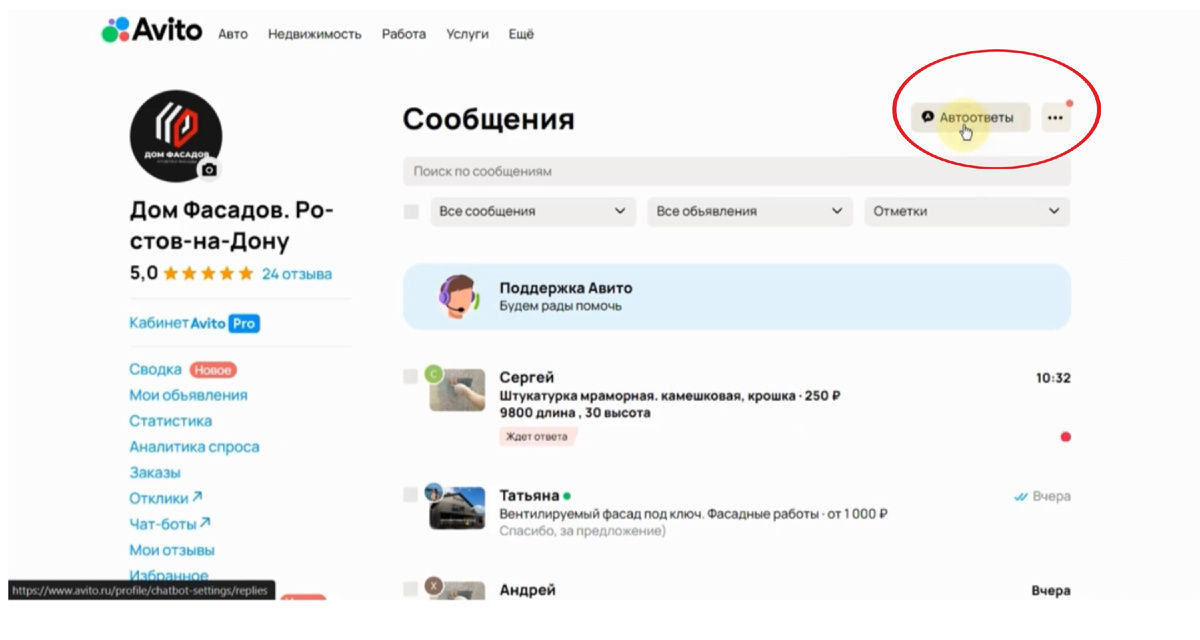Select the checkbox for Сергей's message
Image resolution: width=1200 pixels, height=640 pixels.
[x=410, y=377]
